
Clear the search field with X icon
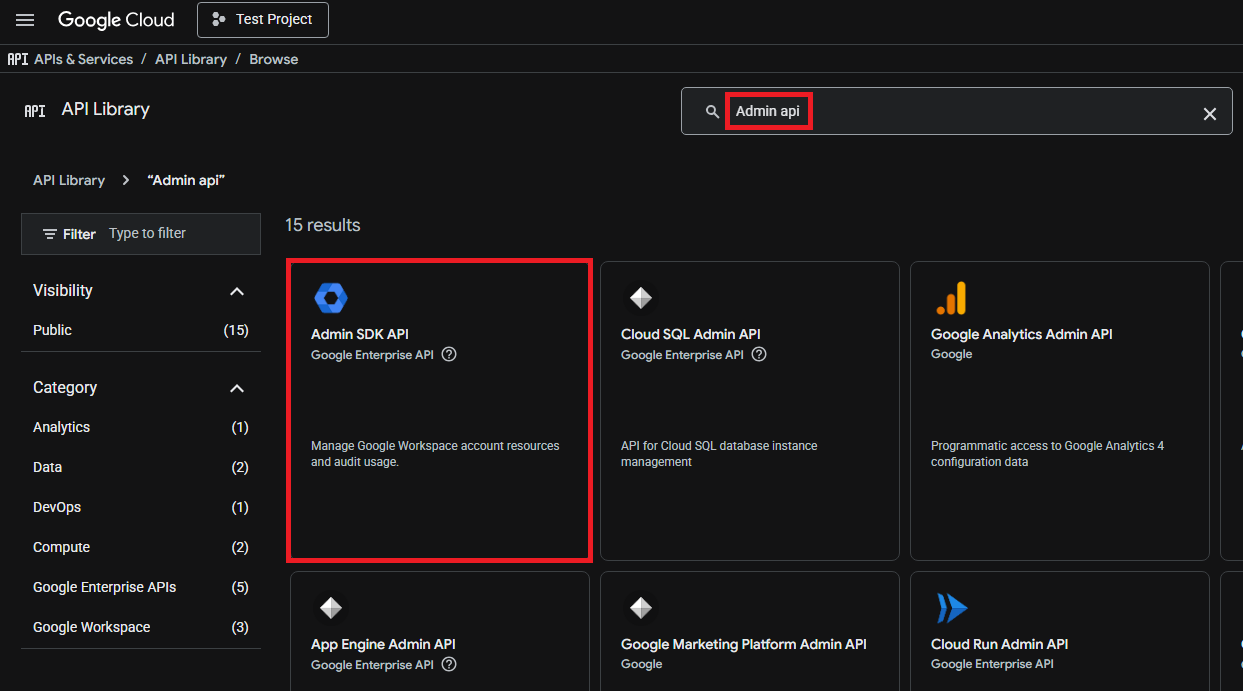tap(1209, 114)
